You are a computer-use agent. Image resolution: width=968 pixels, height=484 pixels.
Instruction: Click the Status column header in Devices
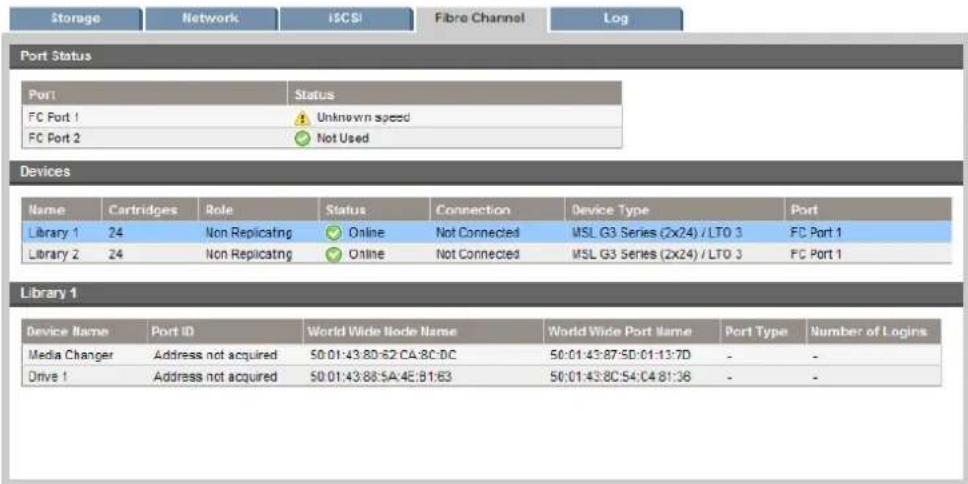pyautogui.click(x=374, y=210)
